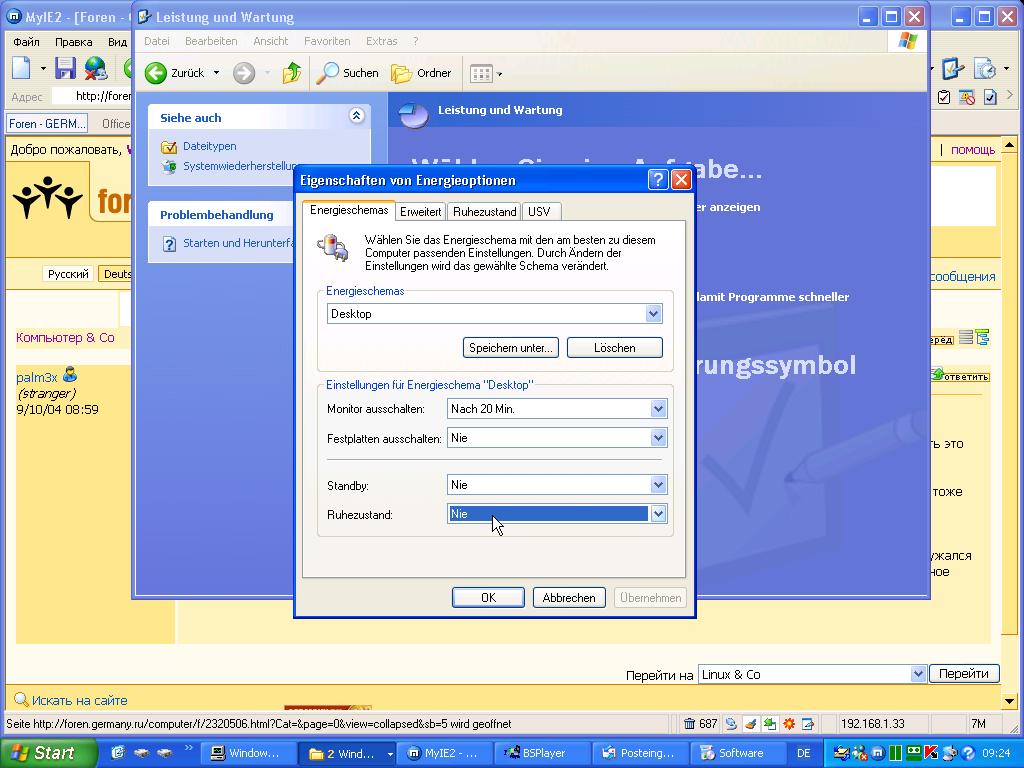Image resolution: width=1024 pixels, height=768 pixels.
Task: Click the Zurück back arrow in Explorer toolbar
Action: click(157, 73)
